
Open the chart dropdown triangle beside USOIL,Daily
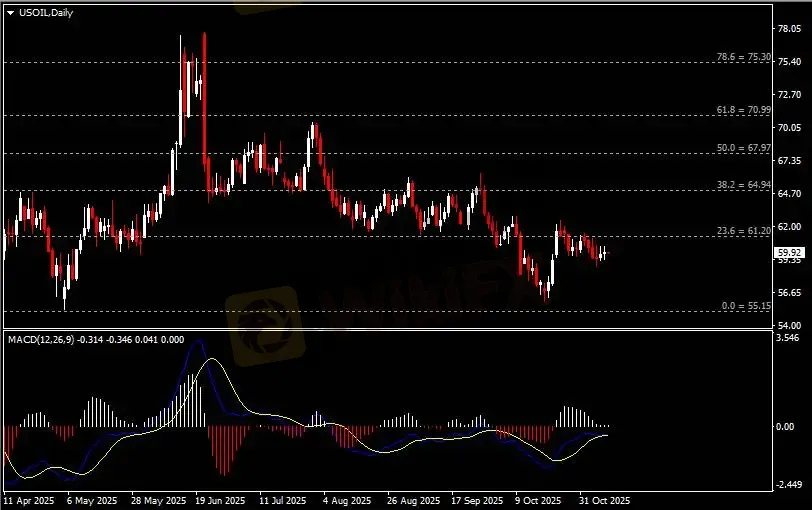pyautogui.click(x=10, y=12)
